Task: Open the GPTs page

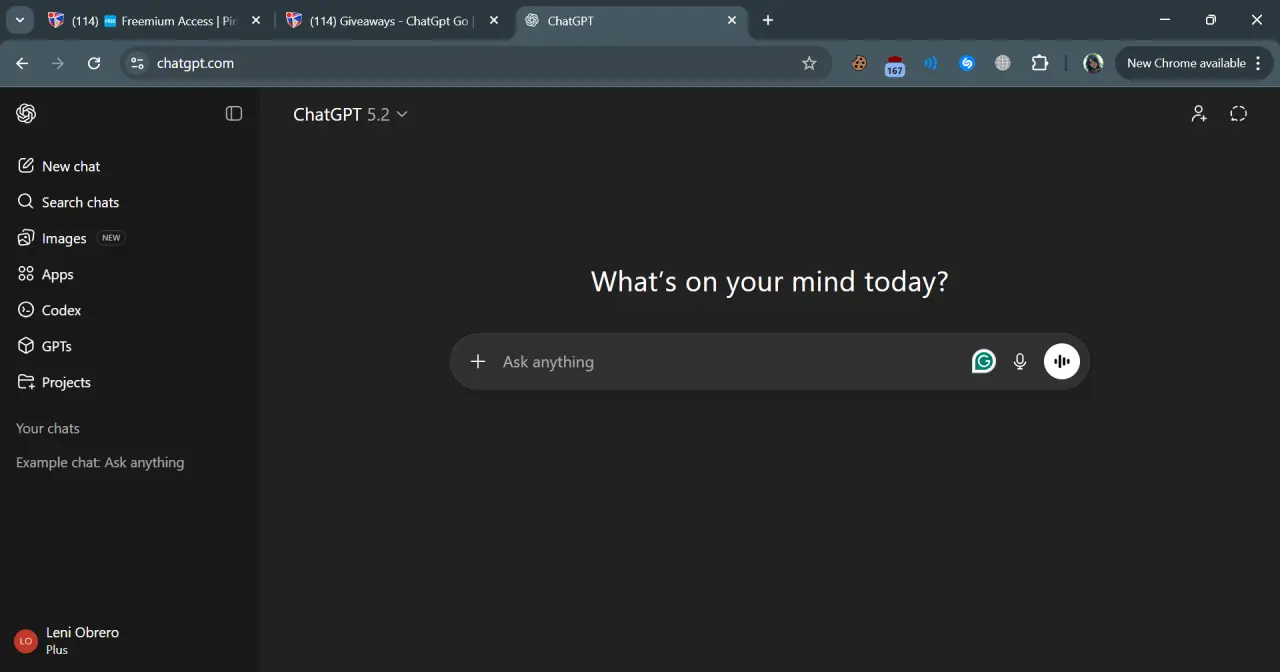Action: 128,346
